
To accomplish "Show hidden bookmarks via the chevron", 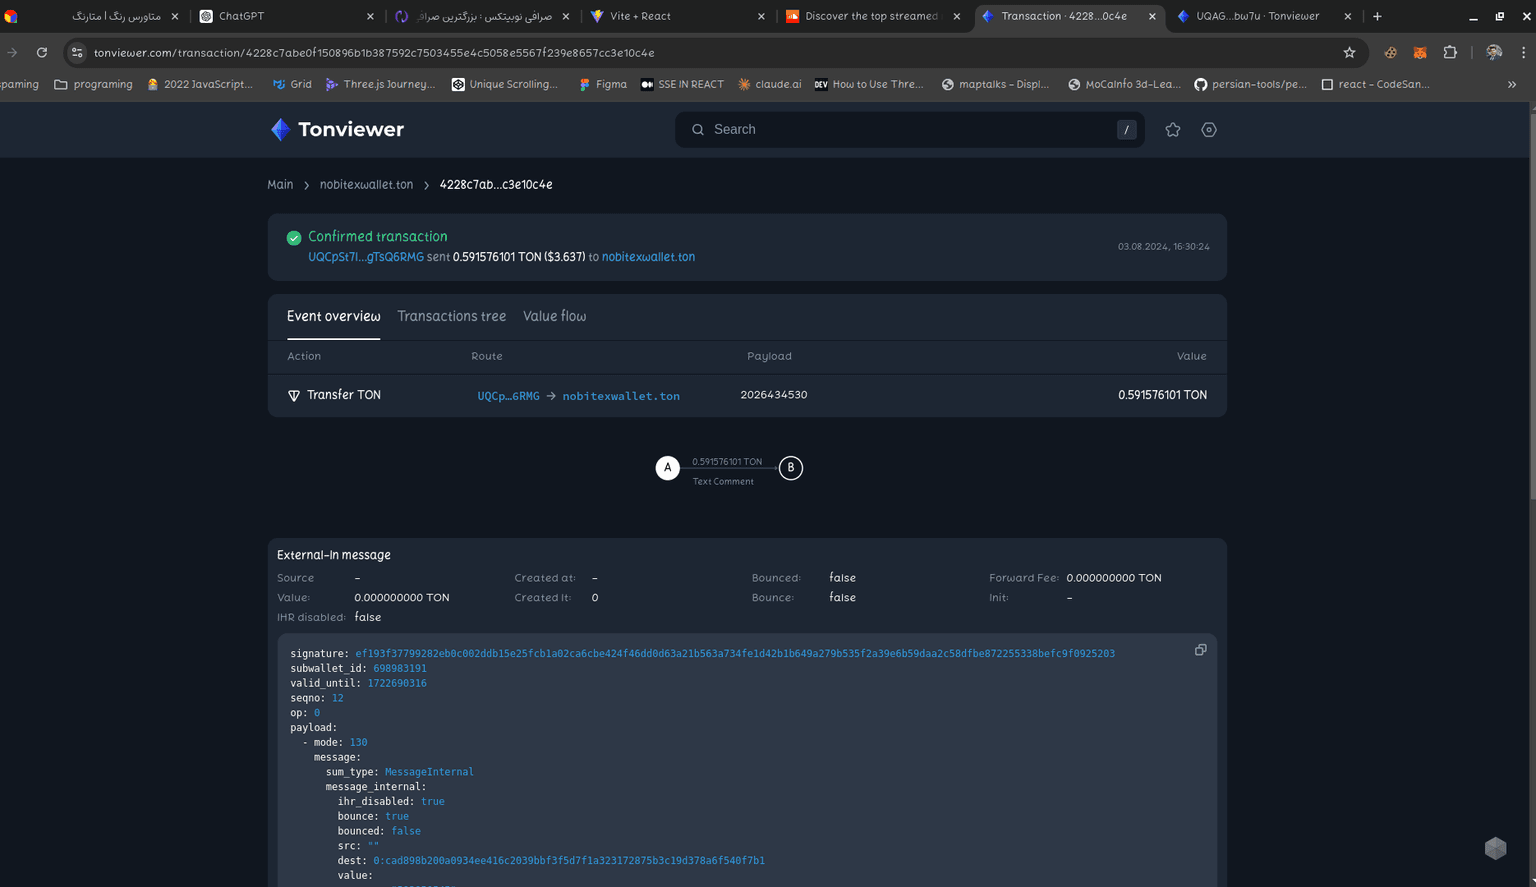I will [1511, 85].
